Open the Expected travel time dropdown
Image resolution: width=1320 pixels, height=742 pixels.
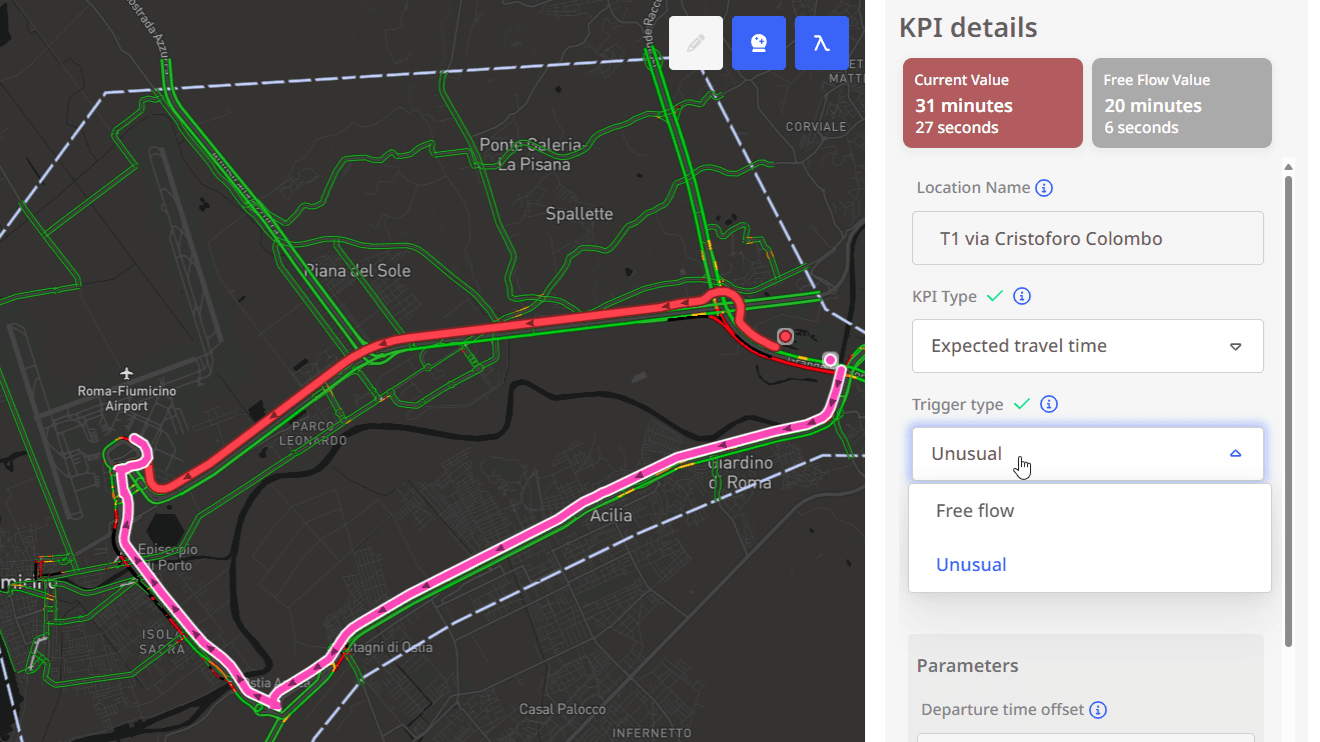[1087, 346]
